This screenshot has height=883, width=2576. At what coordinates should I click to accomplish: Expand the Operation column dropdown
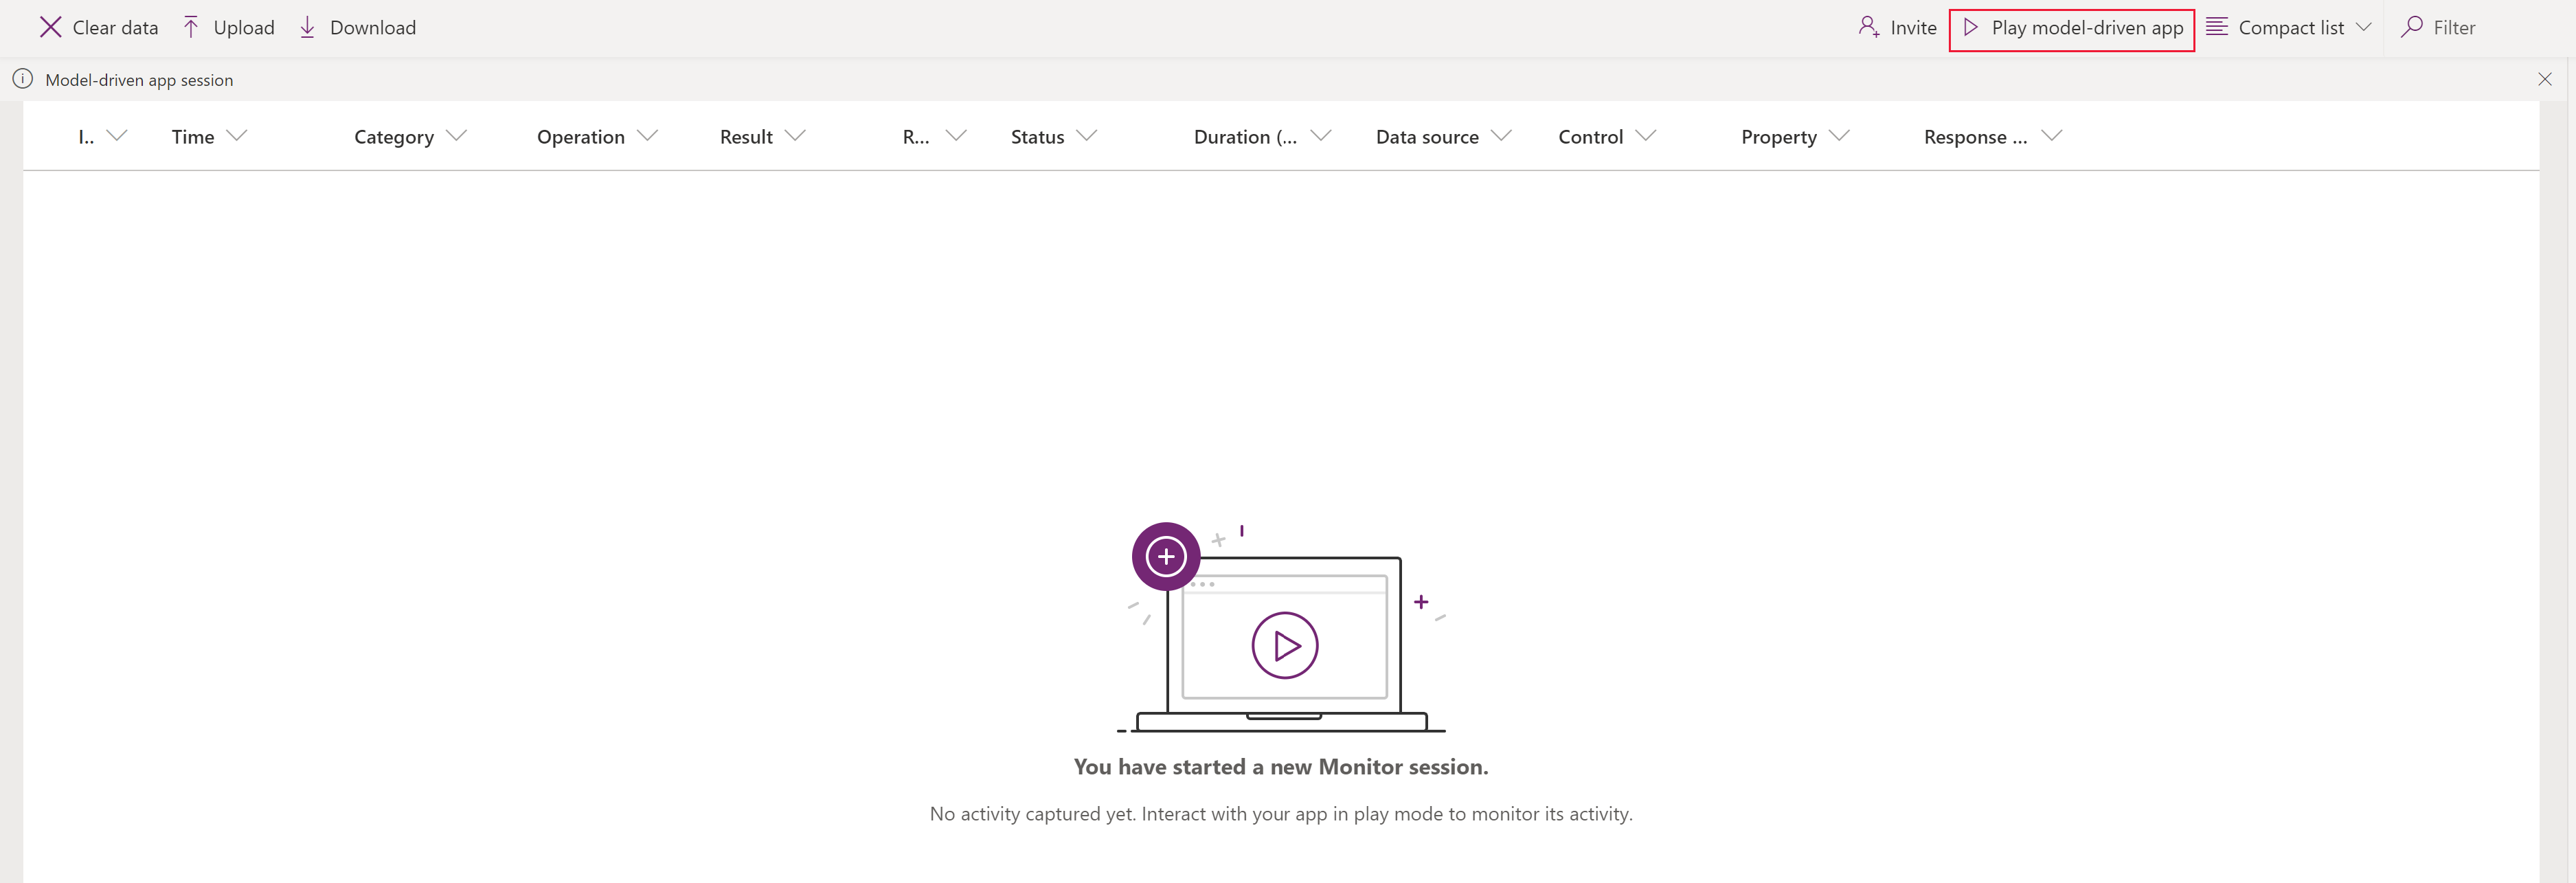[x=651, y=135]
